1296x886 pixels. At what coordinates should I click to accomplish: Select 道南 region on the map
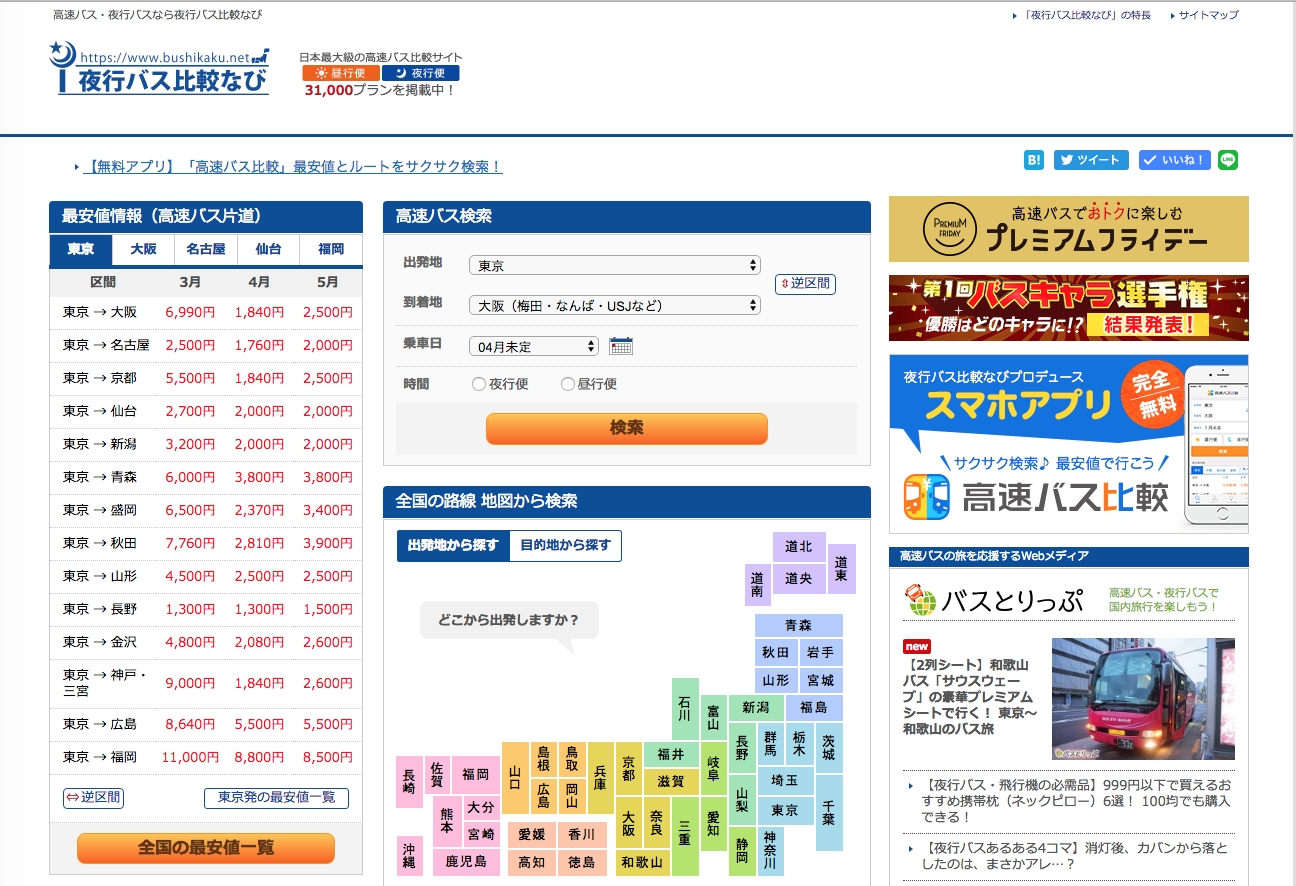coord(758,585)
